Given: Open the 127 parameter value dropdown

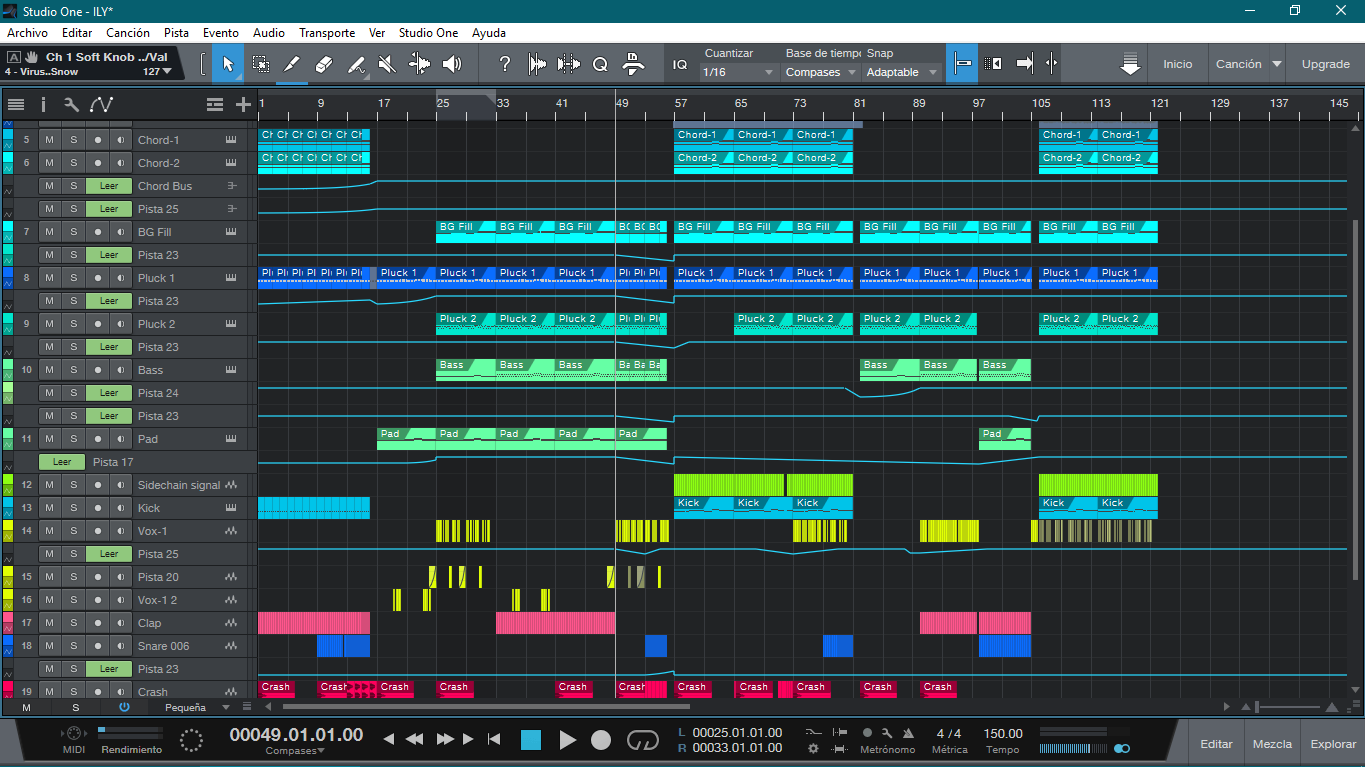Looking at the screenshot, I should point(157,71).
